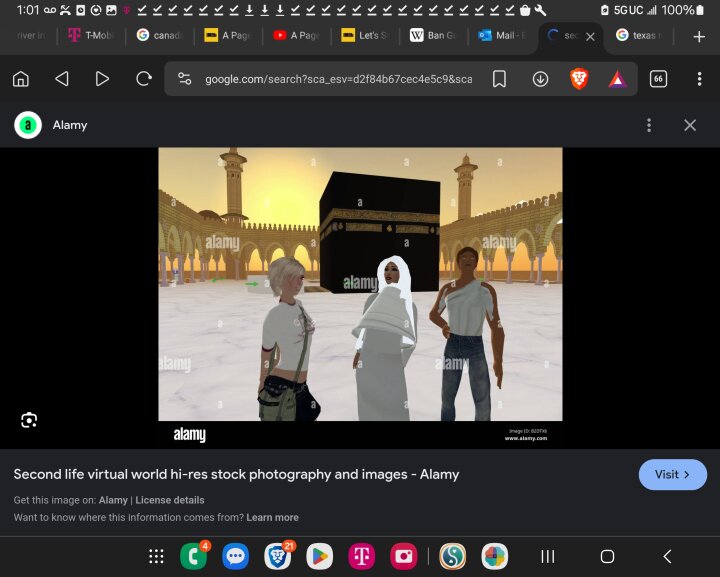Switch to the Outlook Mail tab
The image size is (720, 577).
click(x=502, y=35)
